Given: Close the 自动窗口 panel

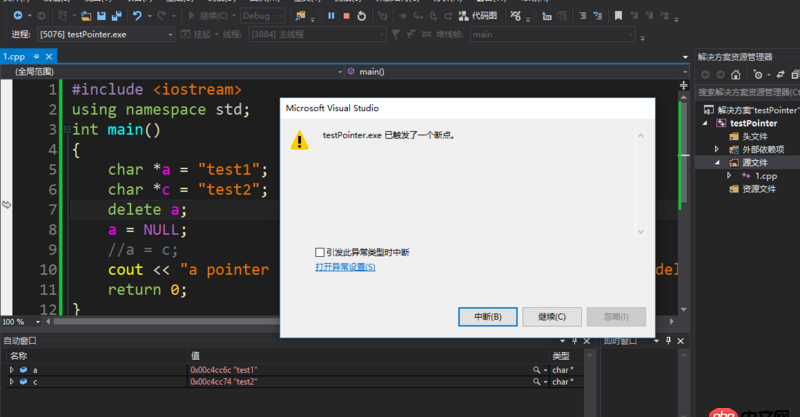Looking at the screenshot, I should coord(587,340).
